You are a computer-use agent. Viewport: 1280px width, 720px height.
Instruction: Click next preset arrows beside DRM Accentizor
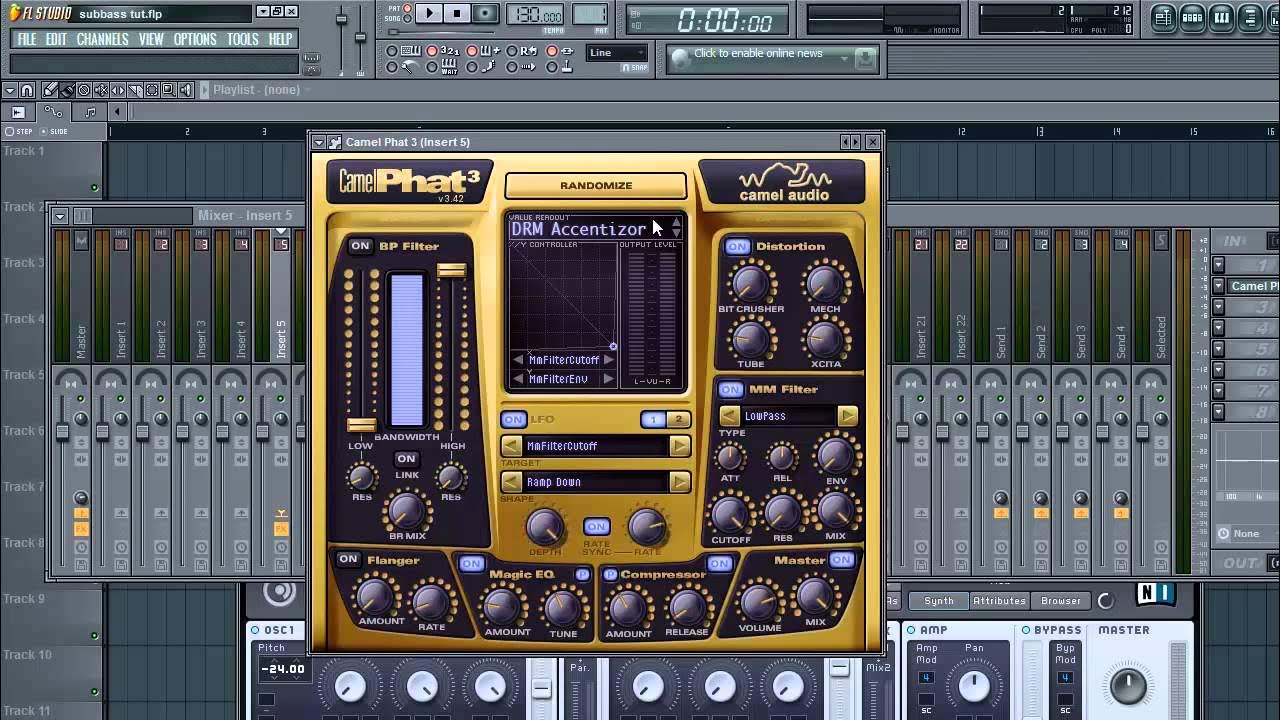(676, 228)
